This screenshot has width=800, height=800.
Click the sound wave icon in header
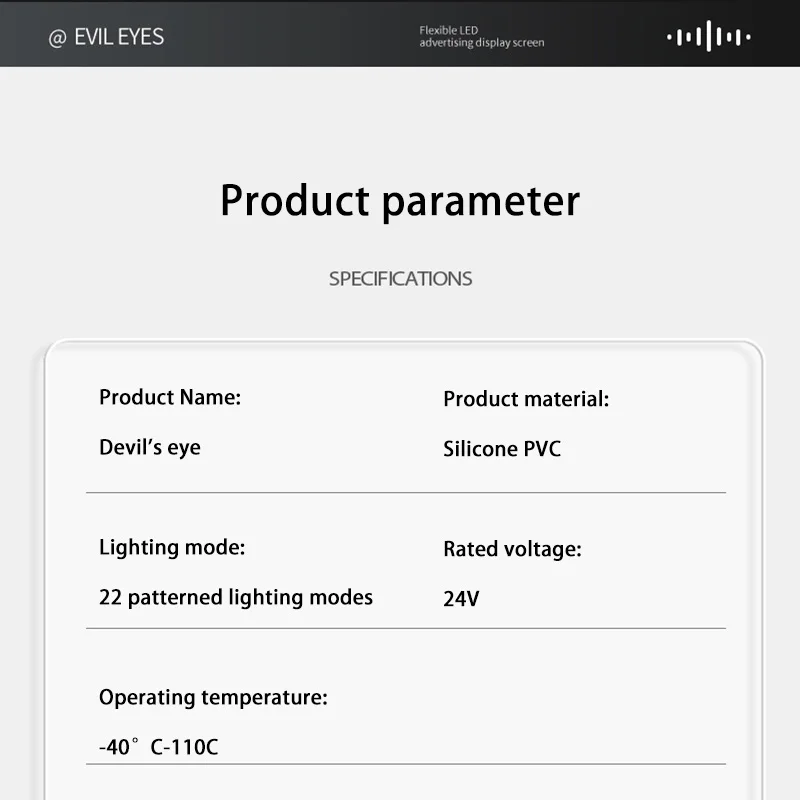pyautogui.click(x=708, y=37)
